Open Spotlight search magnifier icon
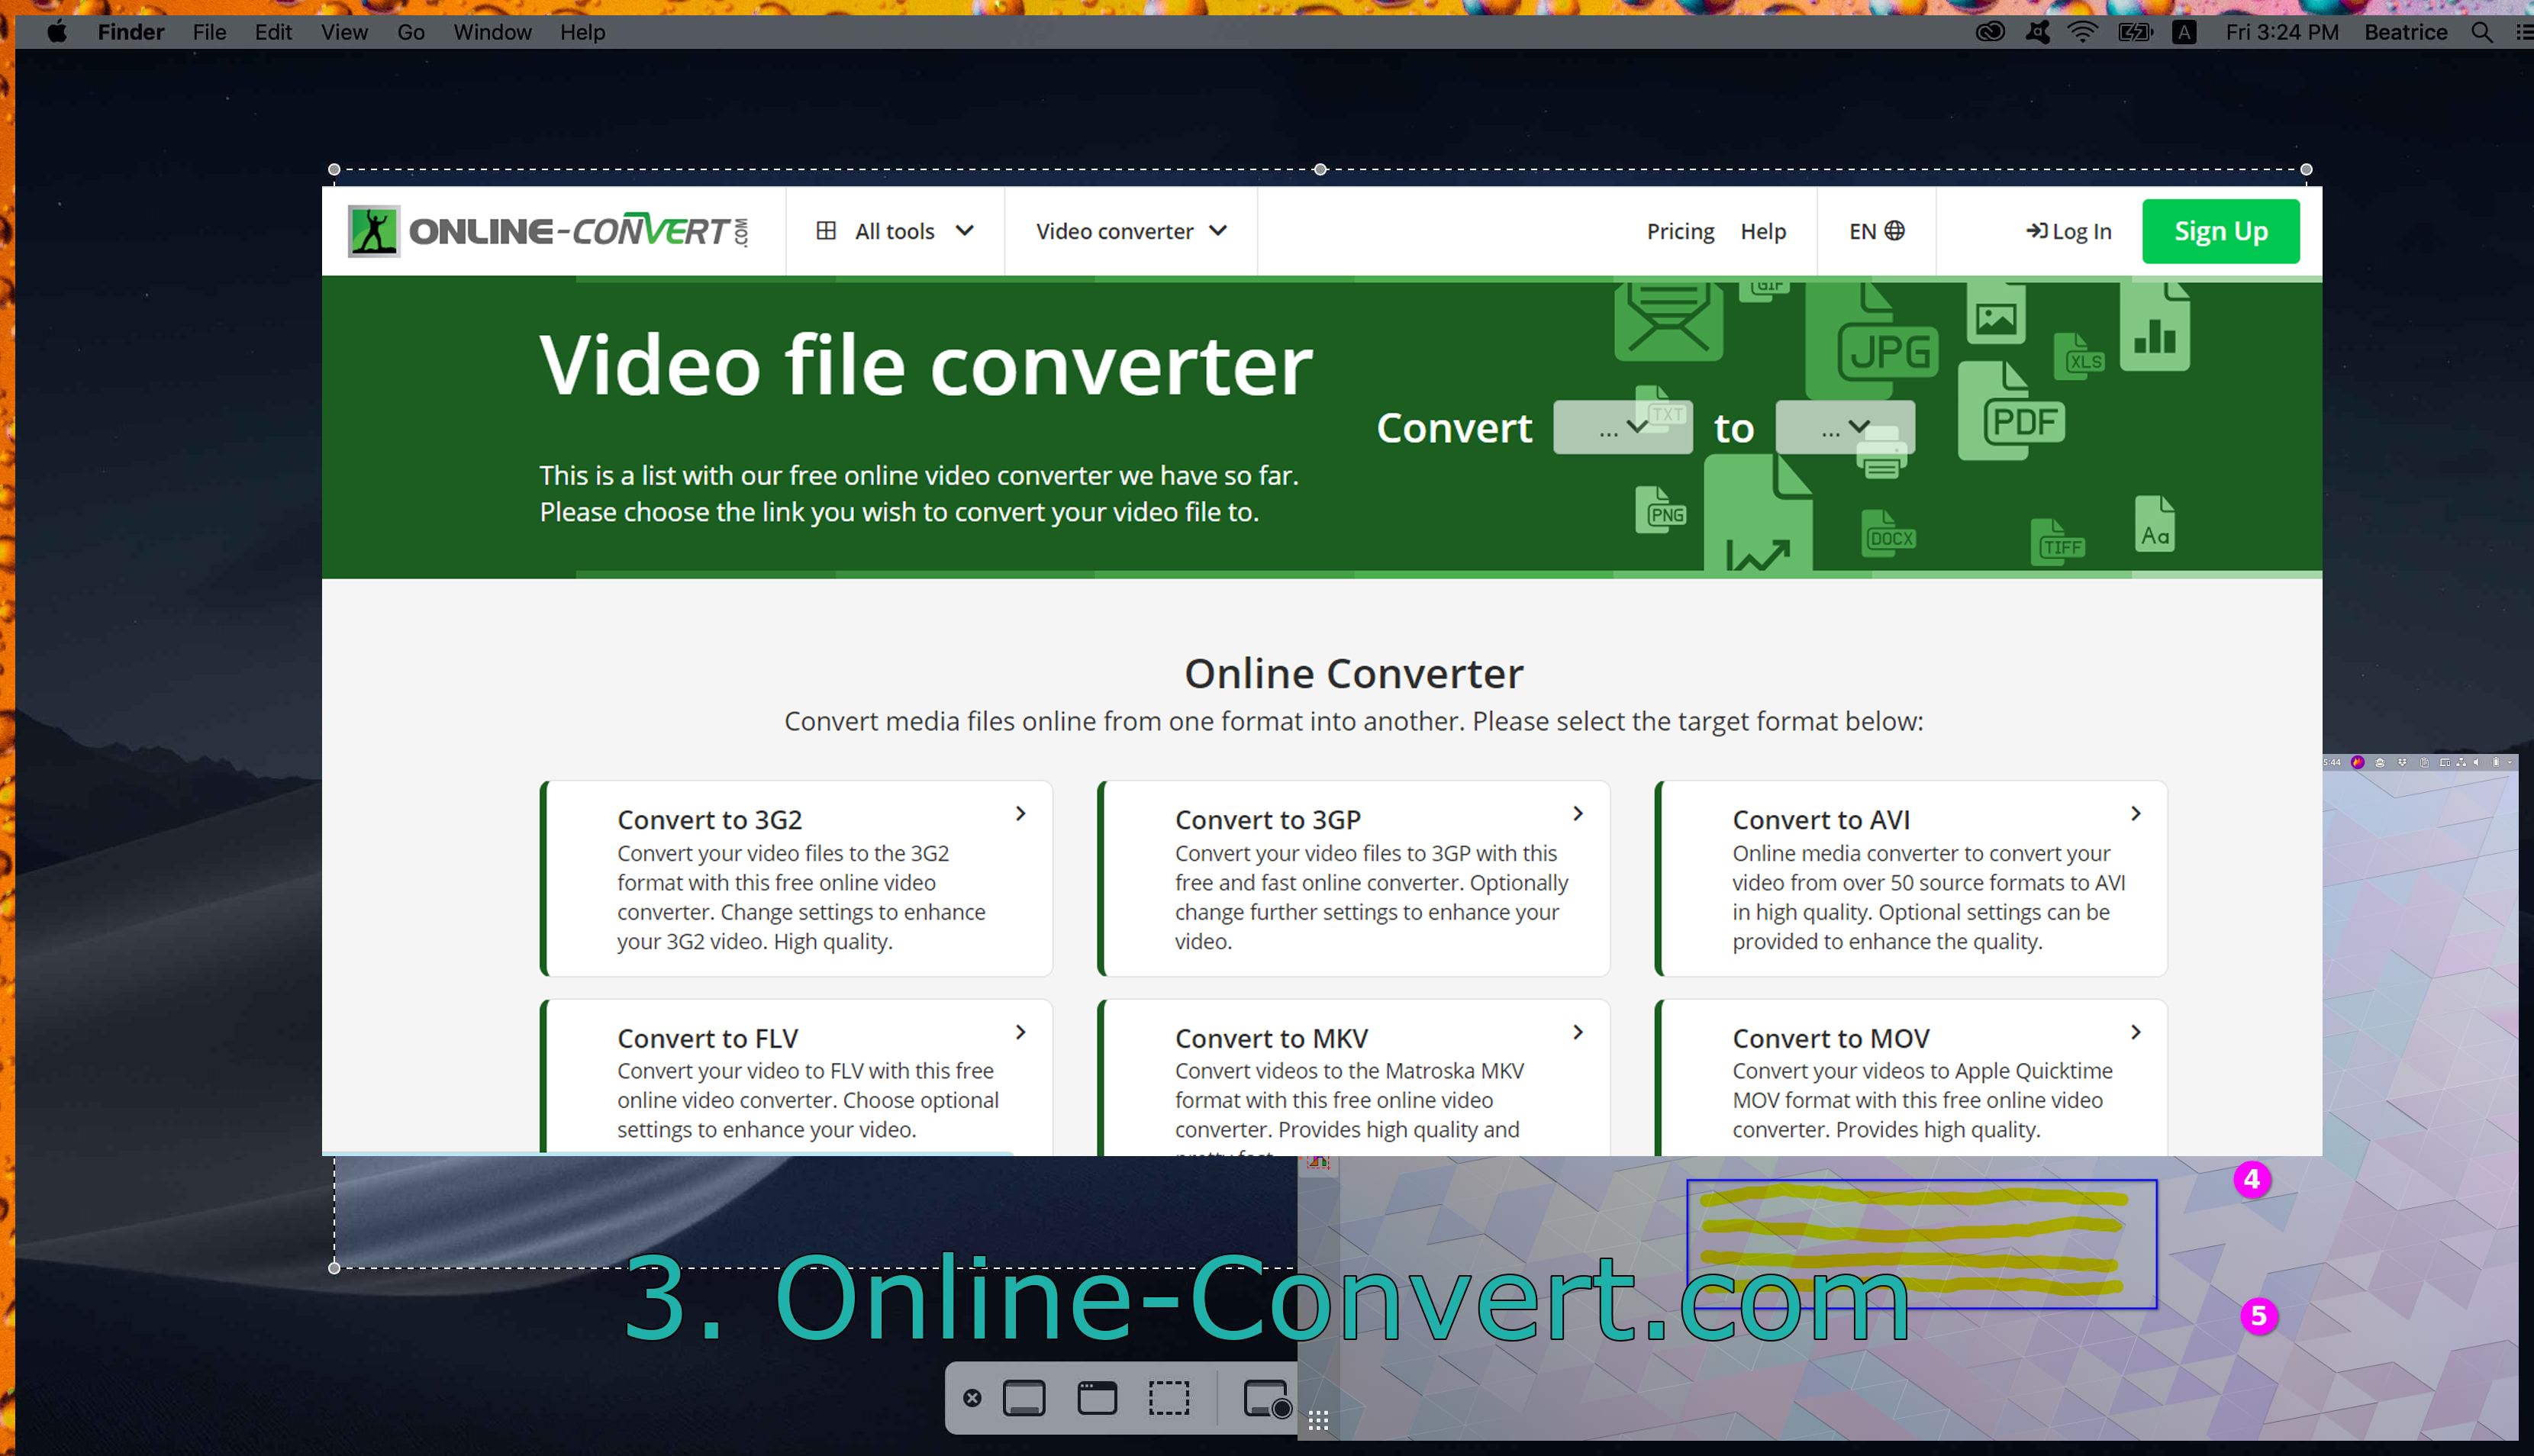The height and width of the screenshot is (1456, 2534). 2481,32
